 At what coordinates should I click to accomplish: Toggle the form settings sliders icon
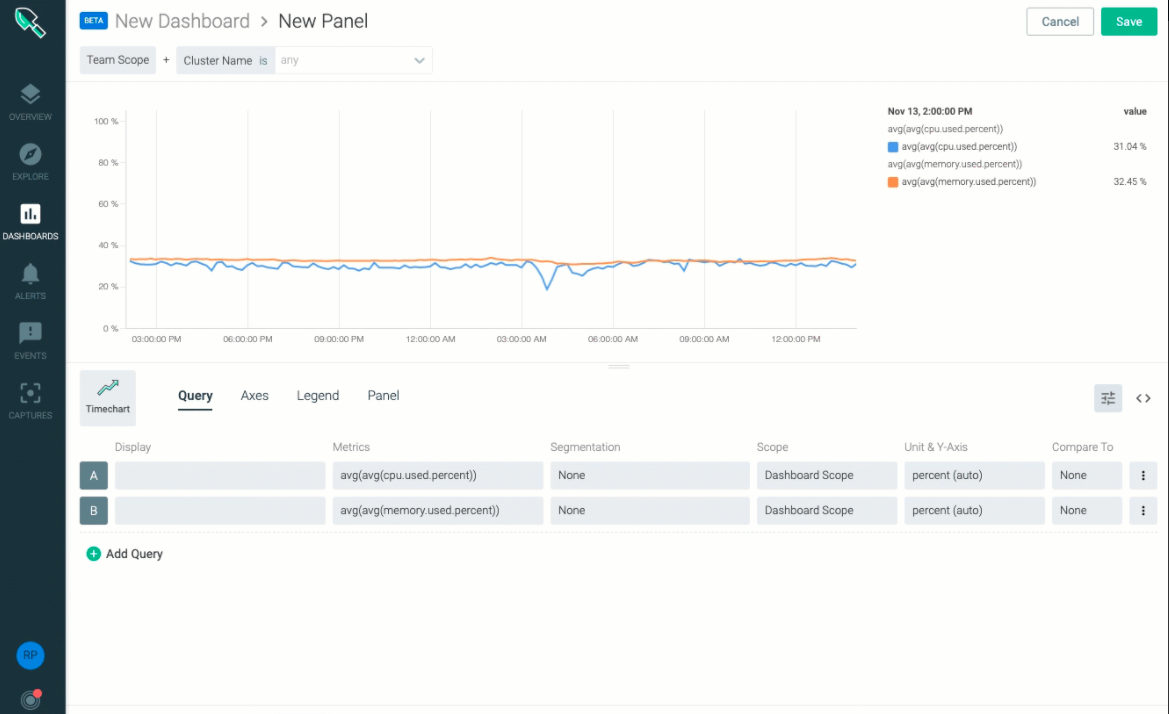point(1108,398)
